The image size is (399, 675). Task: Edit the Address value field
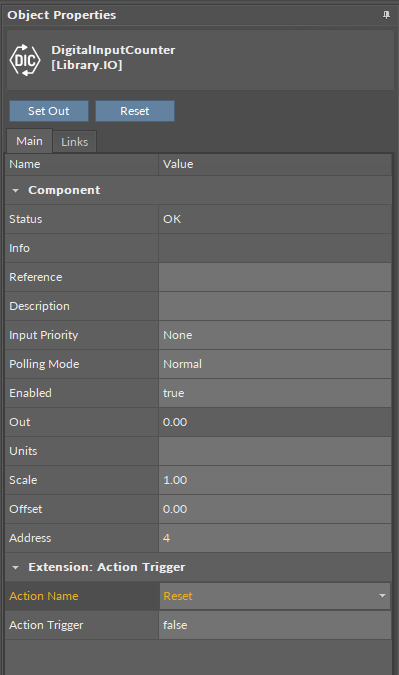(x=275, y=538)
